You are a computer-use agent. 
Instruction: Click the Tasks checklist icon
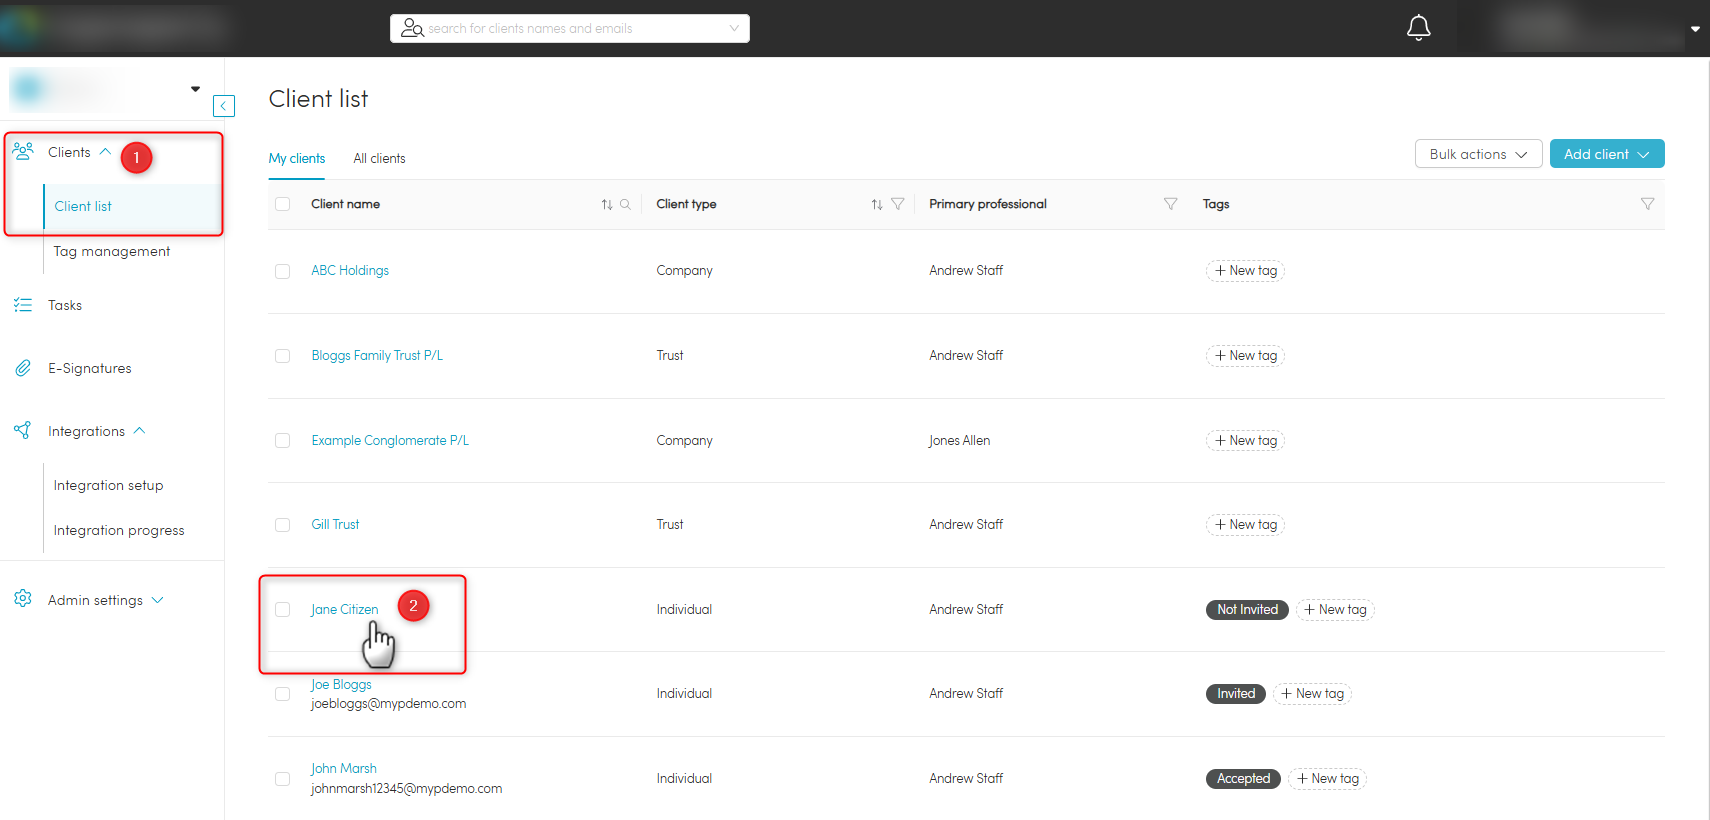coord(23,305)
